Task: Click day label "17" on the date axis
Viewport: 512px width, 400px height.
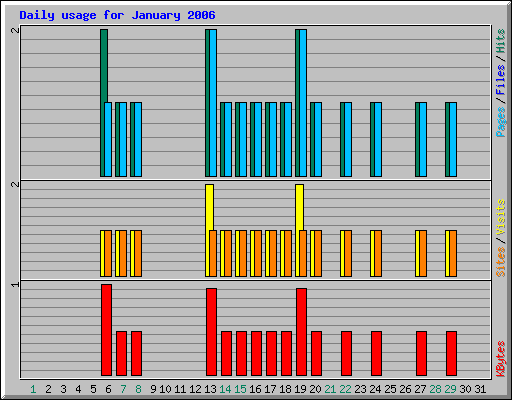Action: [270, 389]
